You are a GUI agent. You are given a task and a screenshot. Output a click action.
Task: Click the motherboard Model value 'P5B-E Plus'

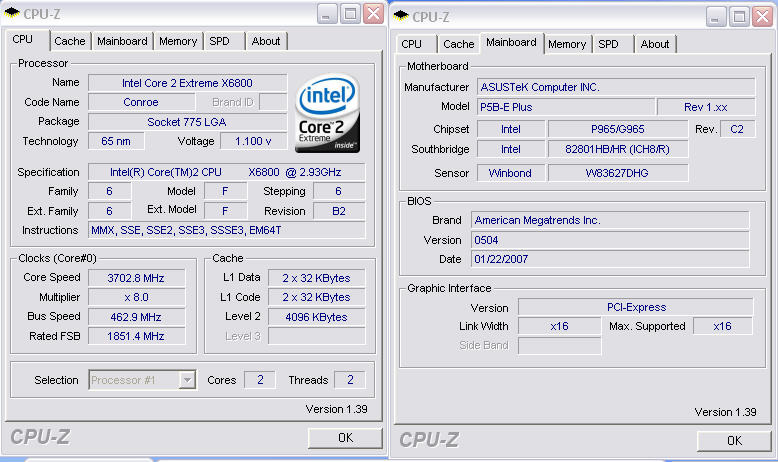click(566, 107)
